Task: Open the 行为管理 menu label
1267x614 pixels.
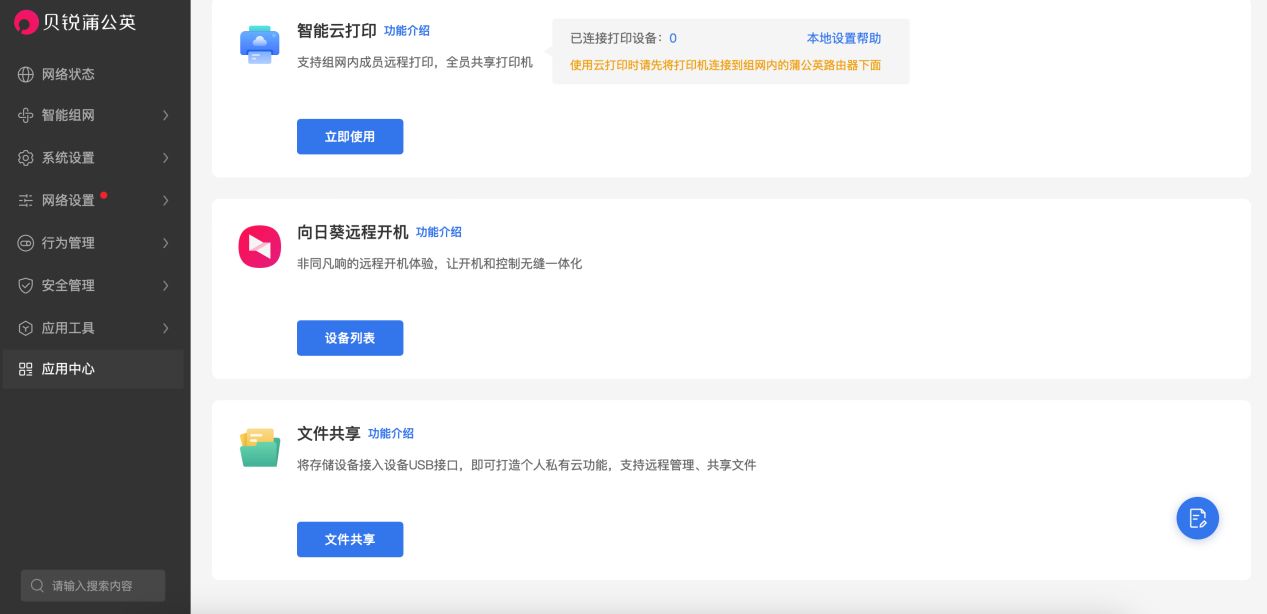Action: pyautogui.click(x=68, y=243)
